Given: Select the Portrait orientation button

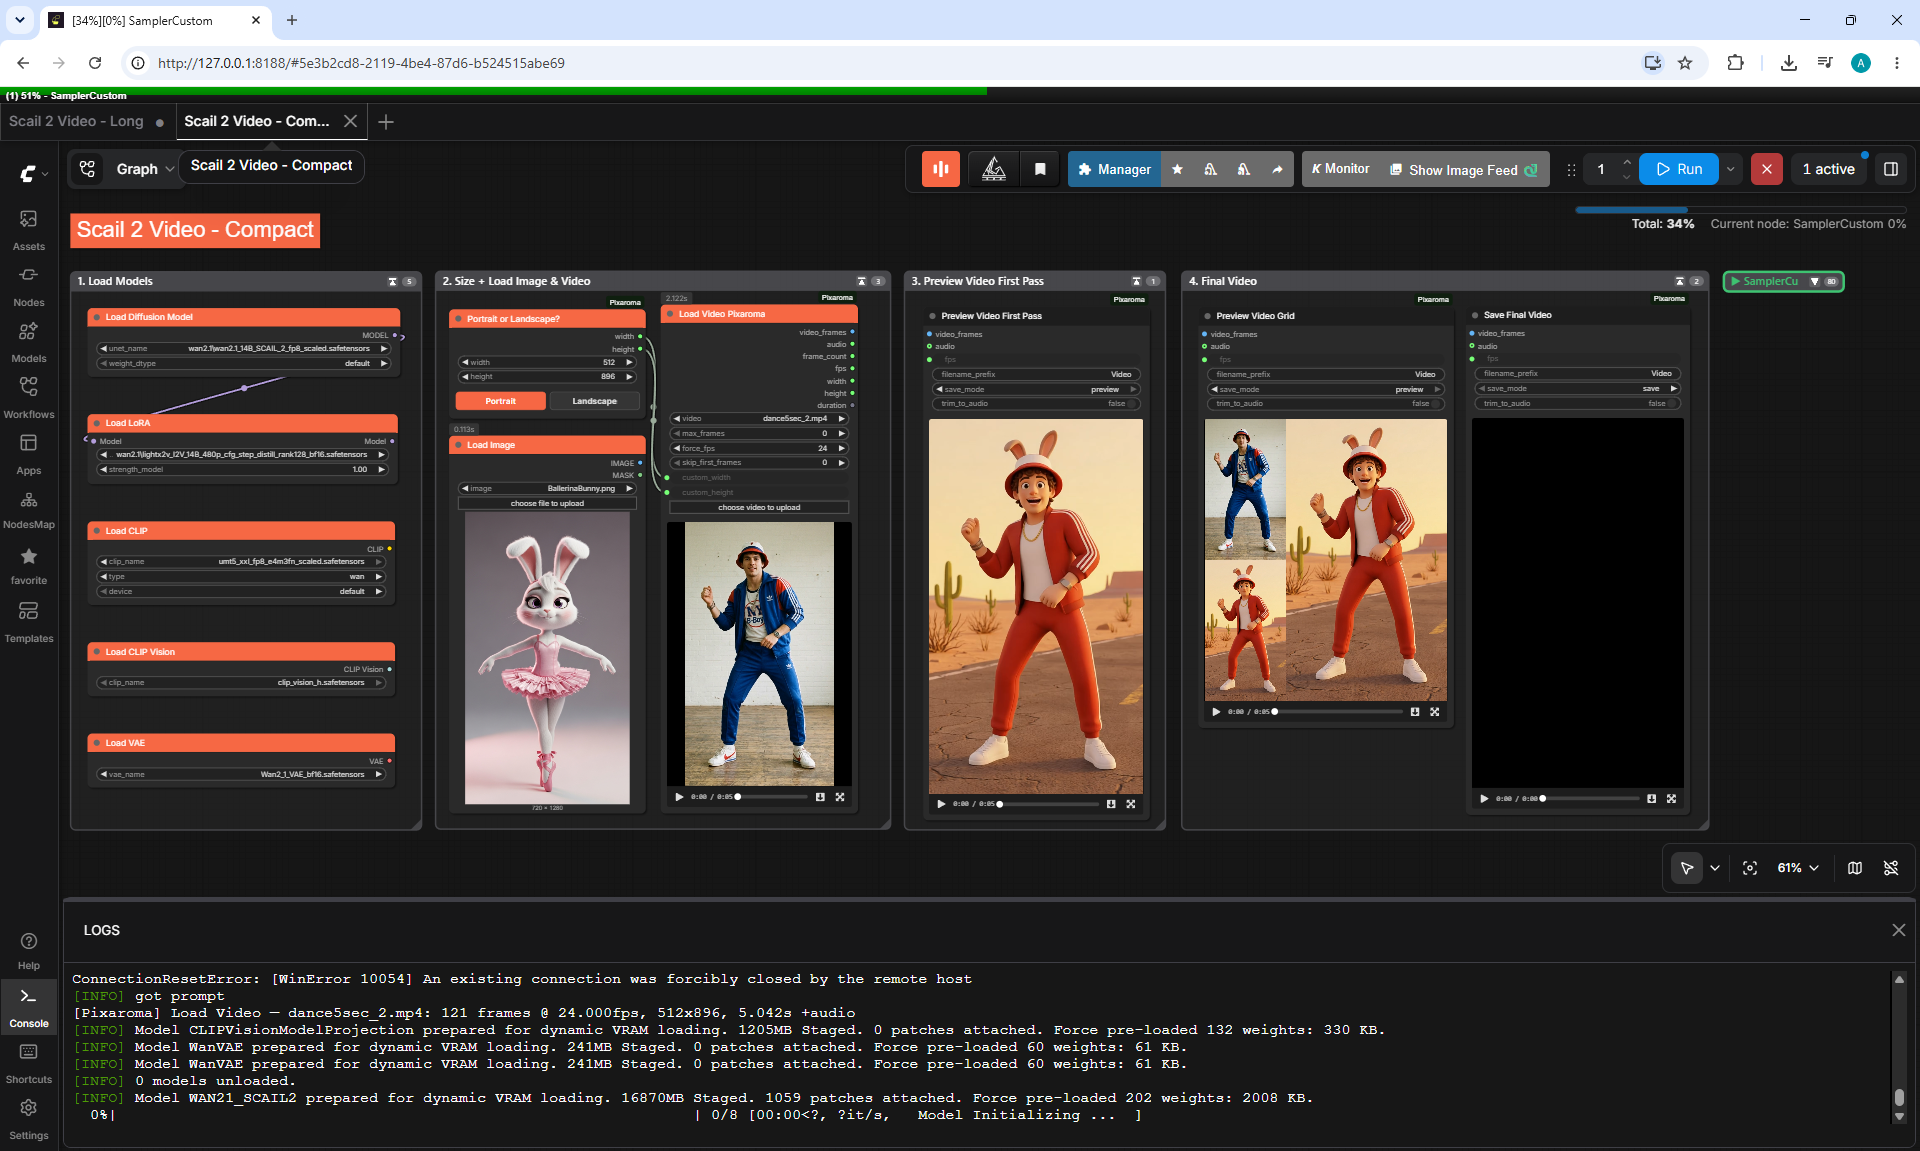Looking at the screenshot, I should point(501,401).
